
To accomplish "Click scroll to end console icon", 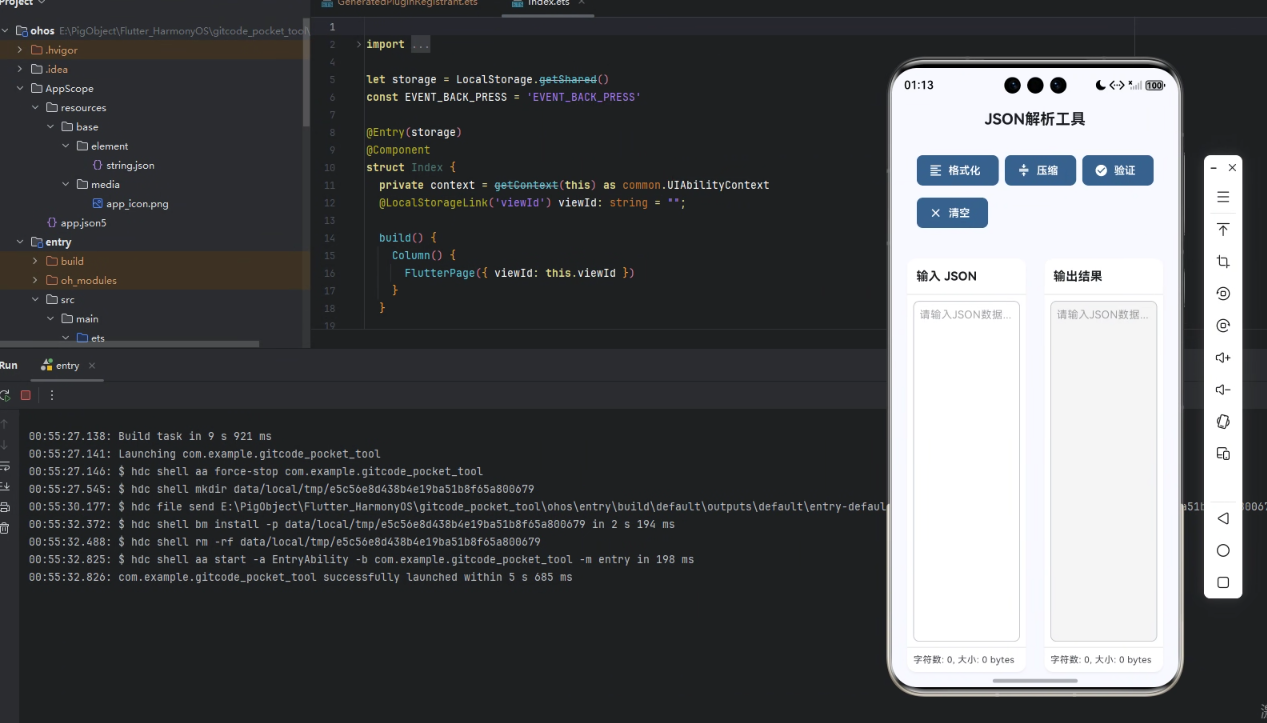I will [5, 486].
